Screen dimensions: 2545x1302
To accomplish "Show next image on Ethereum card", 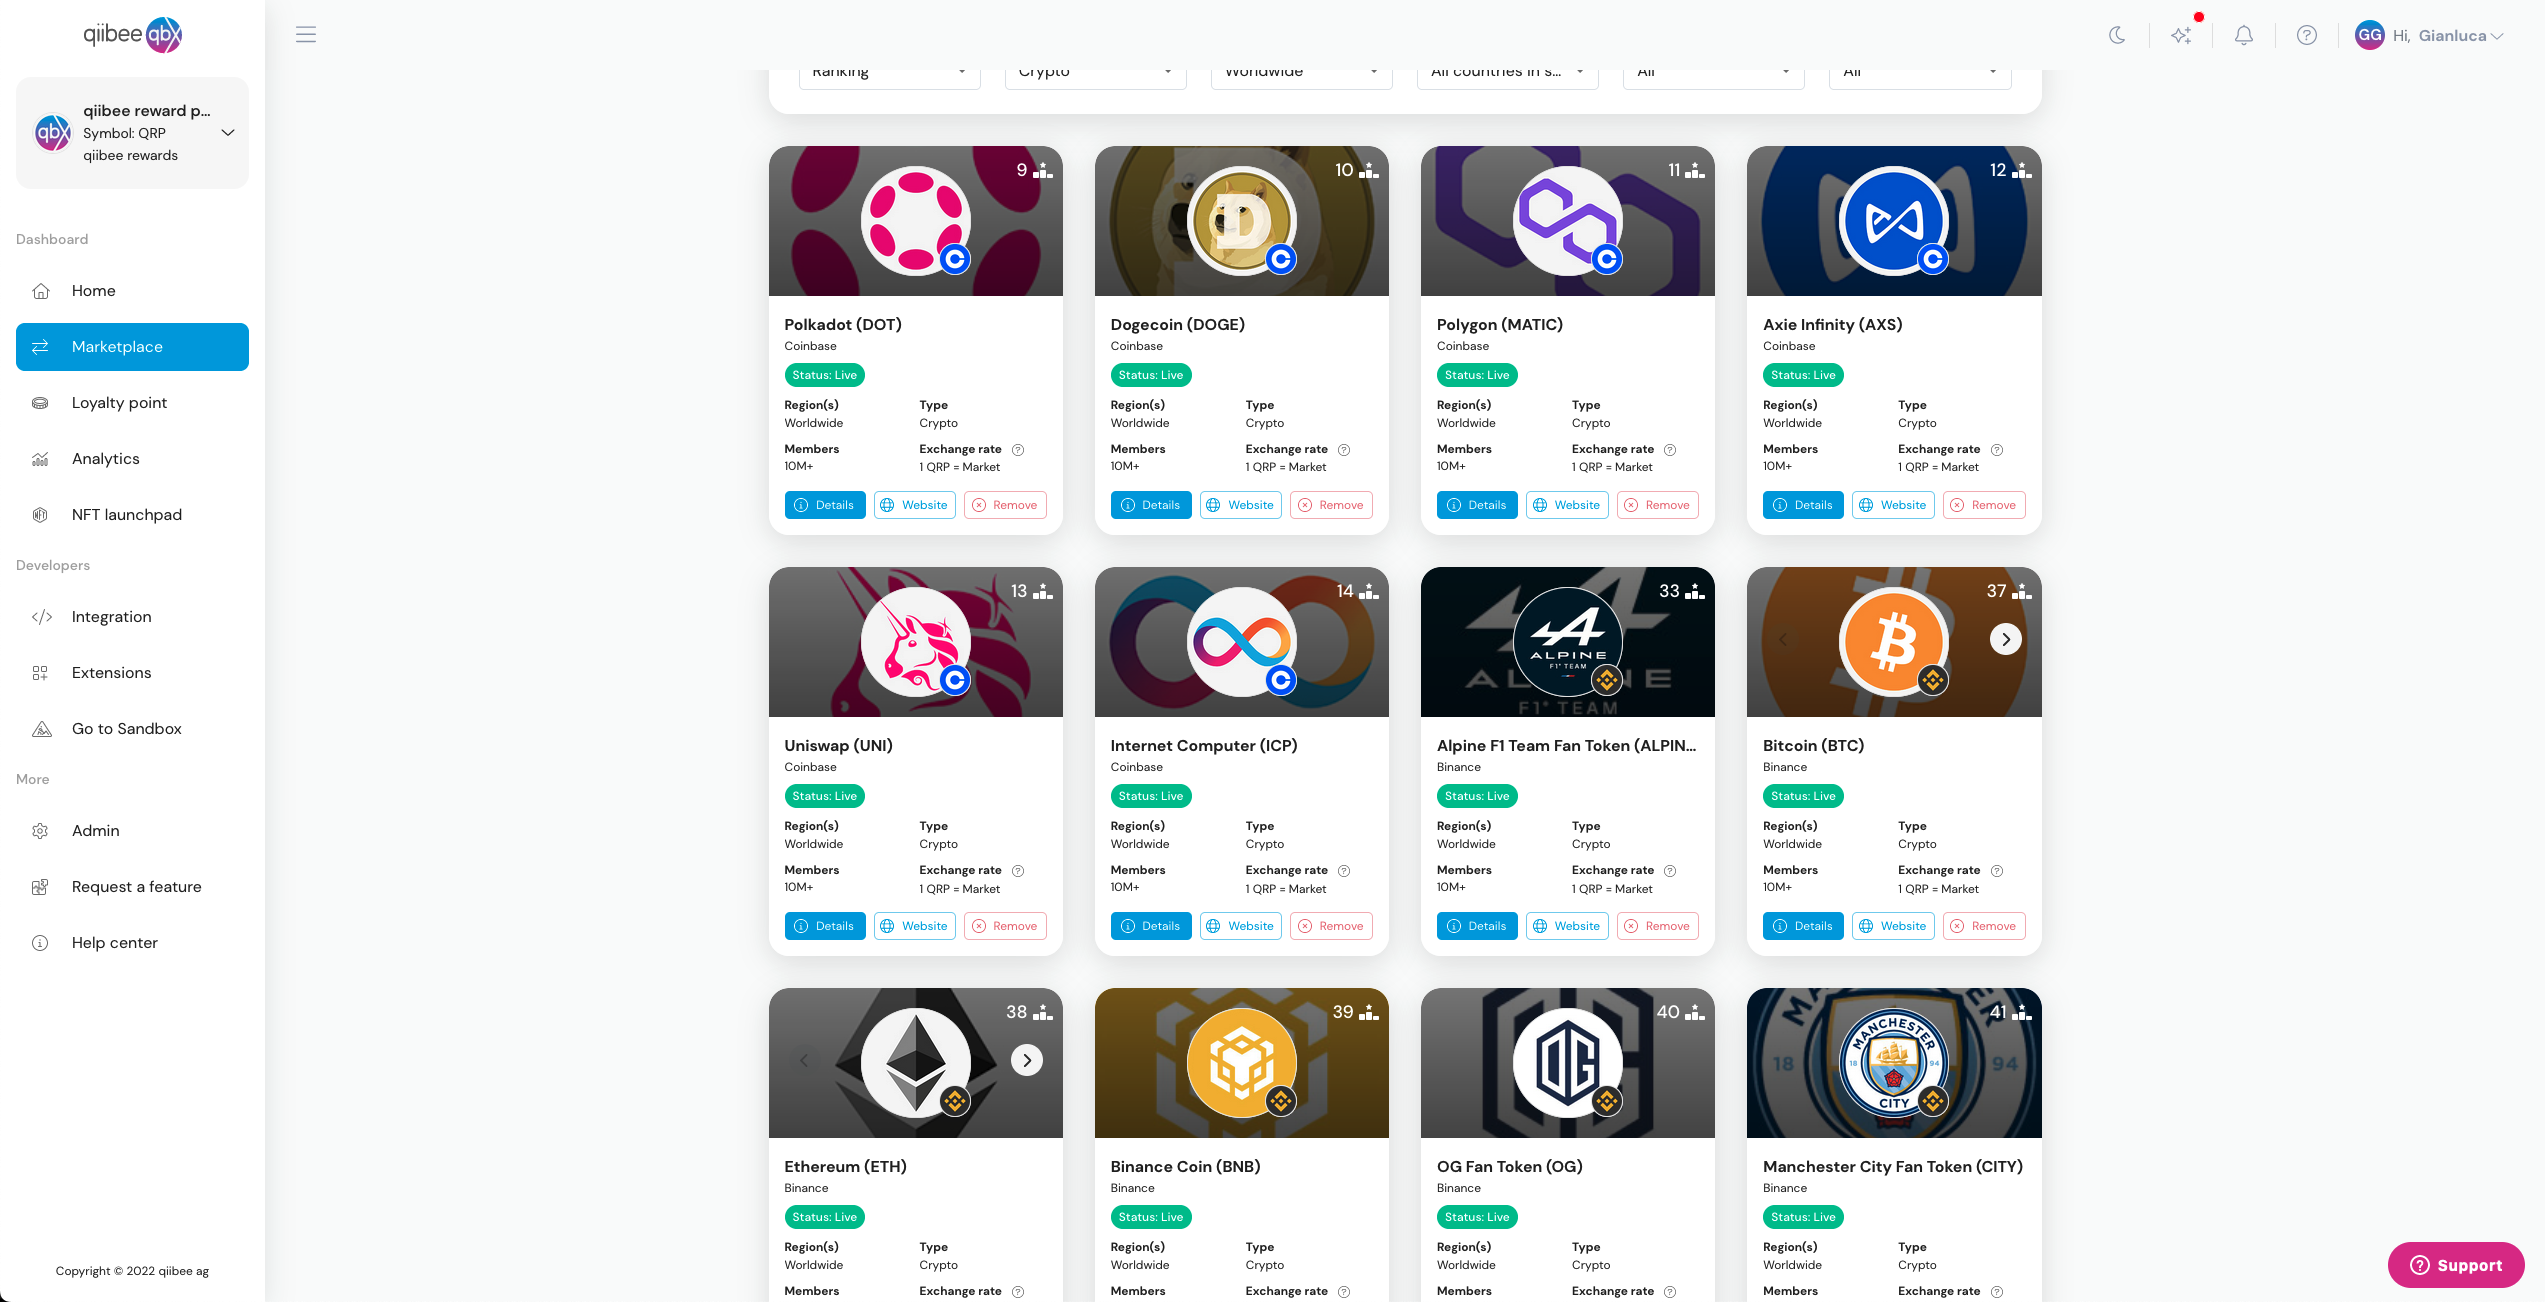I will pos(1026,1060).
